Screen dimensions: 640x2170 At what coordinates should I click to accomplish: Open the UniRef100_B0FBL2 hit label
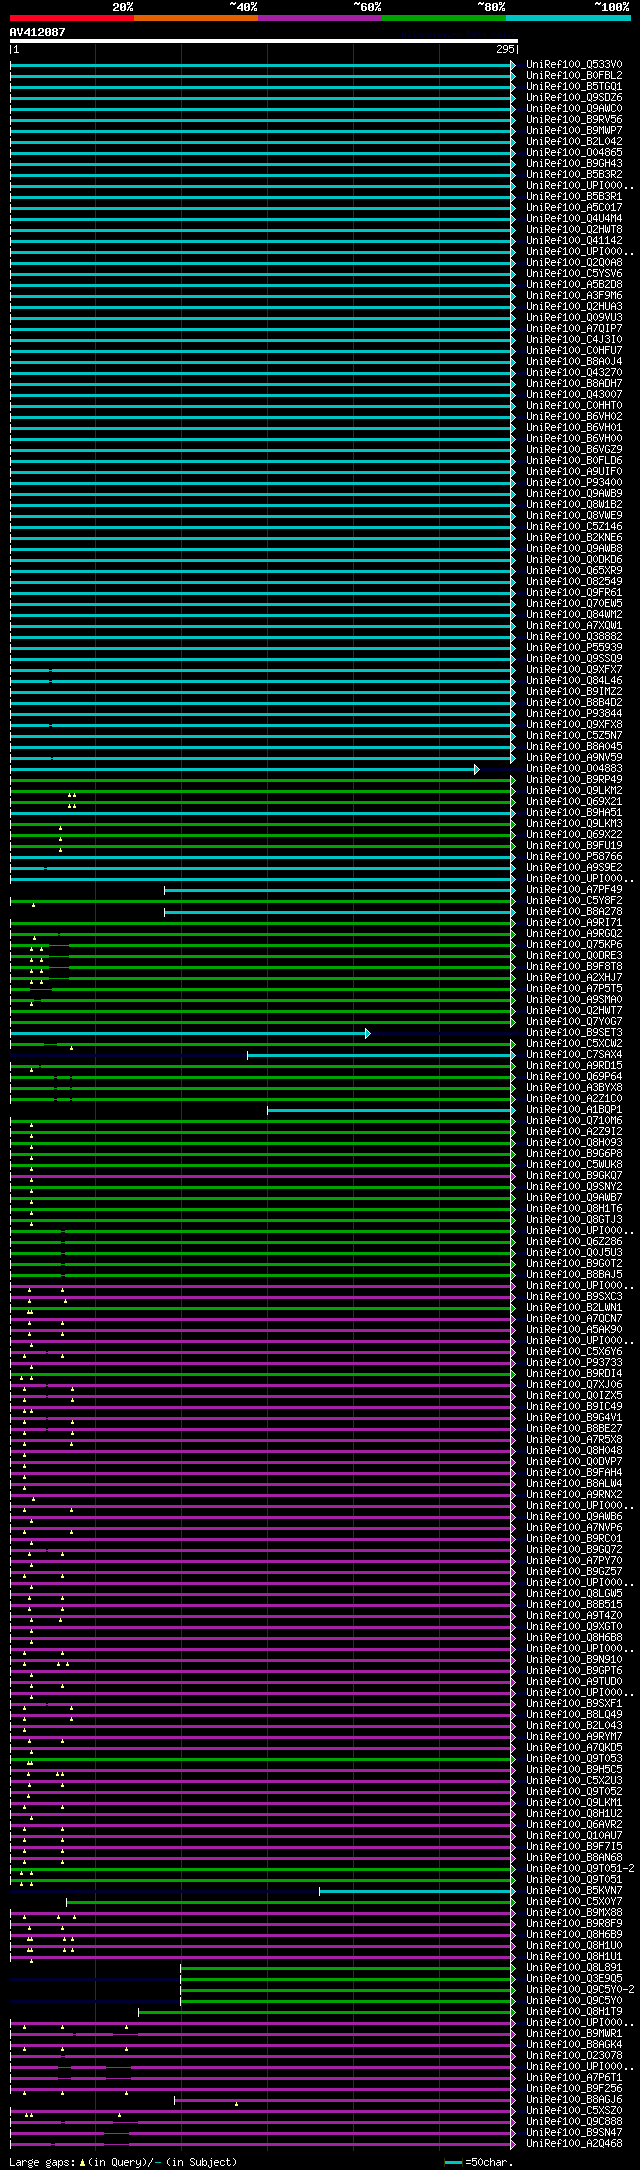click(x=574, y=76)
